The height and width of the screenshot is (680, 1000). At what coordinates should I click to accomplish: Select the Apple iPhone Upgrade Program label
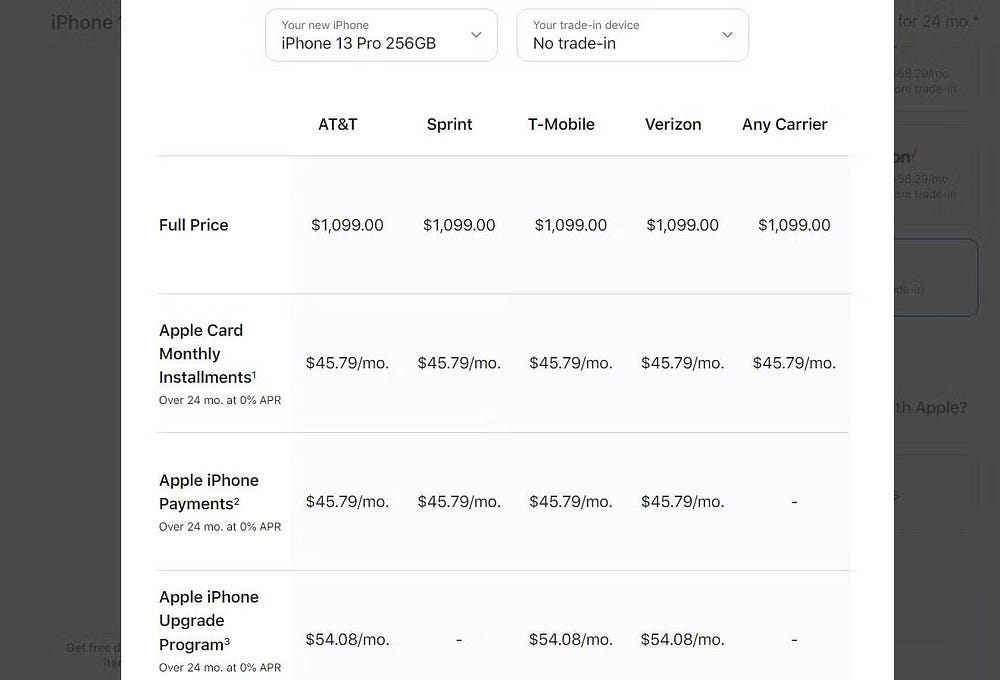click(208, 620)
